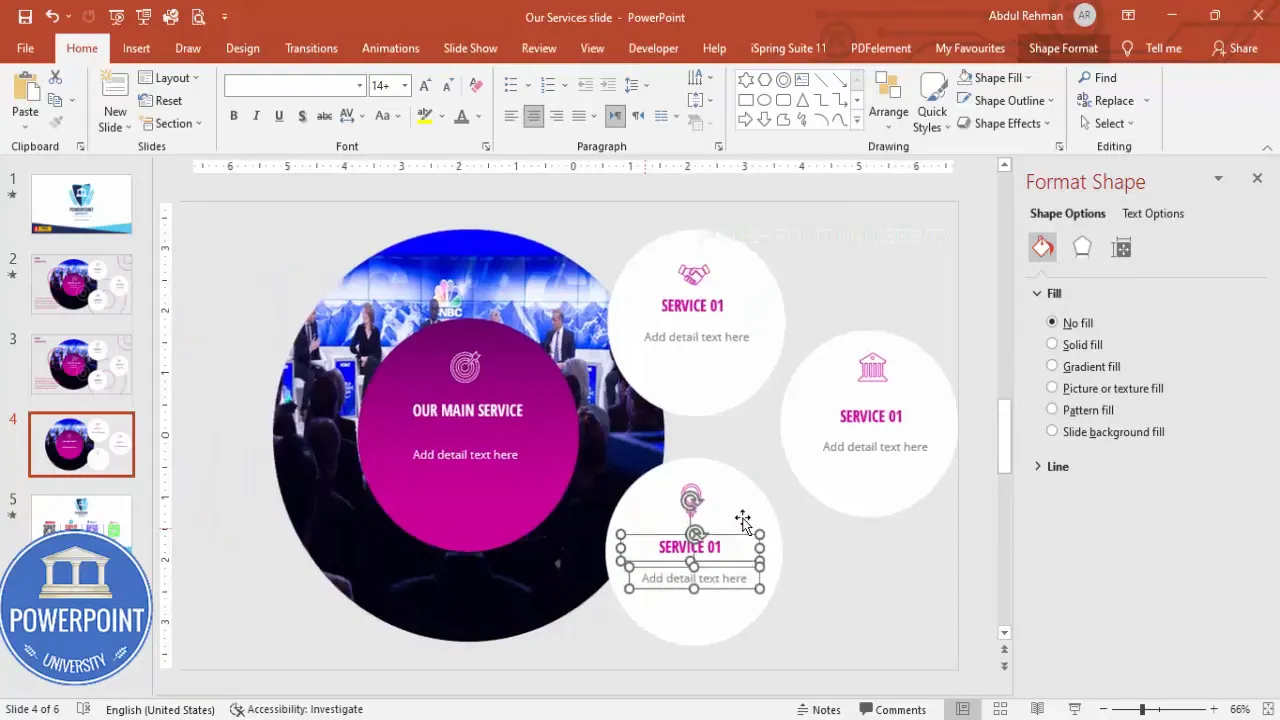Image resolution: width=1280 pixels, height=720 pixels.
Task: Center align the text
Action: [x=534, y=116]
